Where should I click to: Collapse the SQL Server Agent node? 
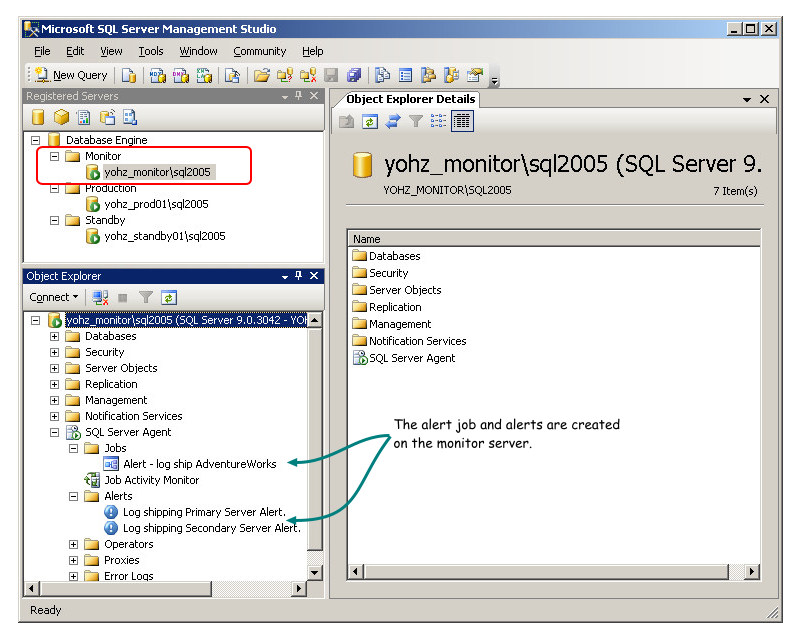54,433
